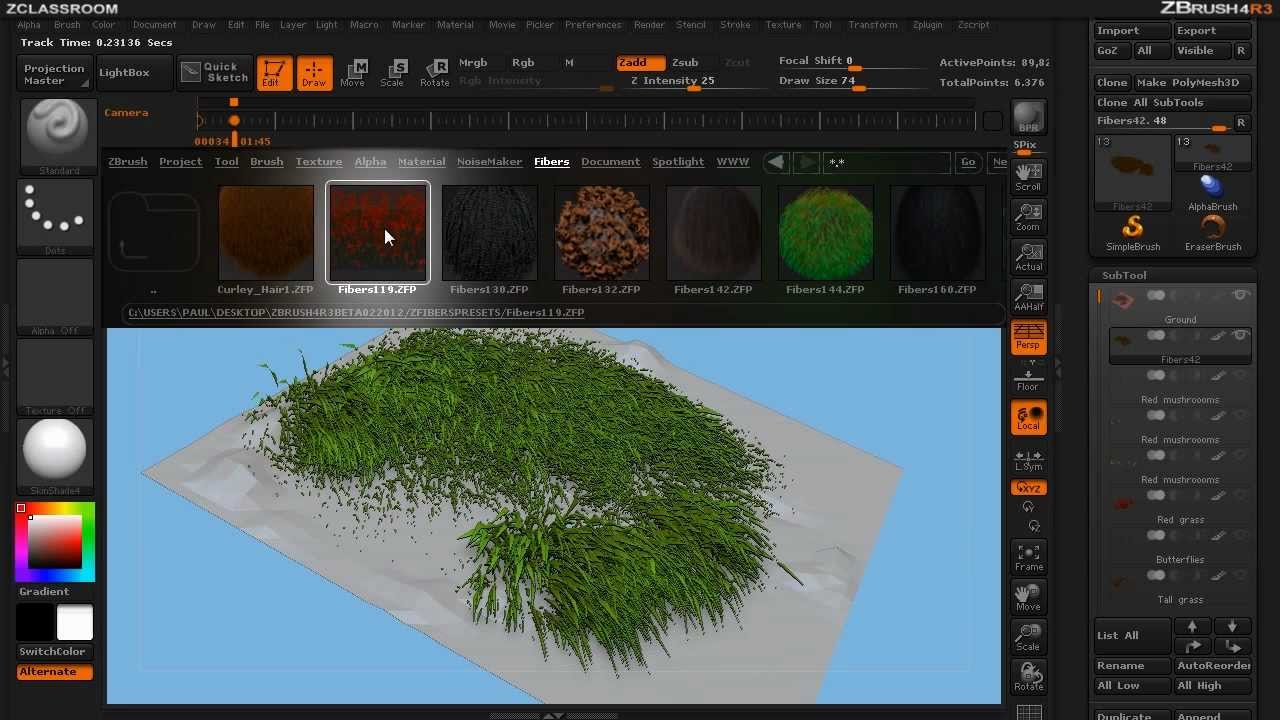Click Clone All SubTools
Screen dimensions: 1280x720
pos(1172,103)
